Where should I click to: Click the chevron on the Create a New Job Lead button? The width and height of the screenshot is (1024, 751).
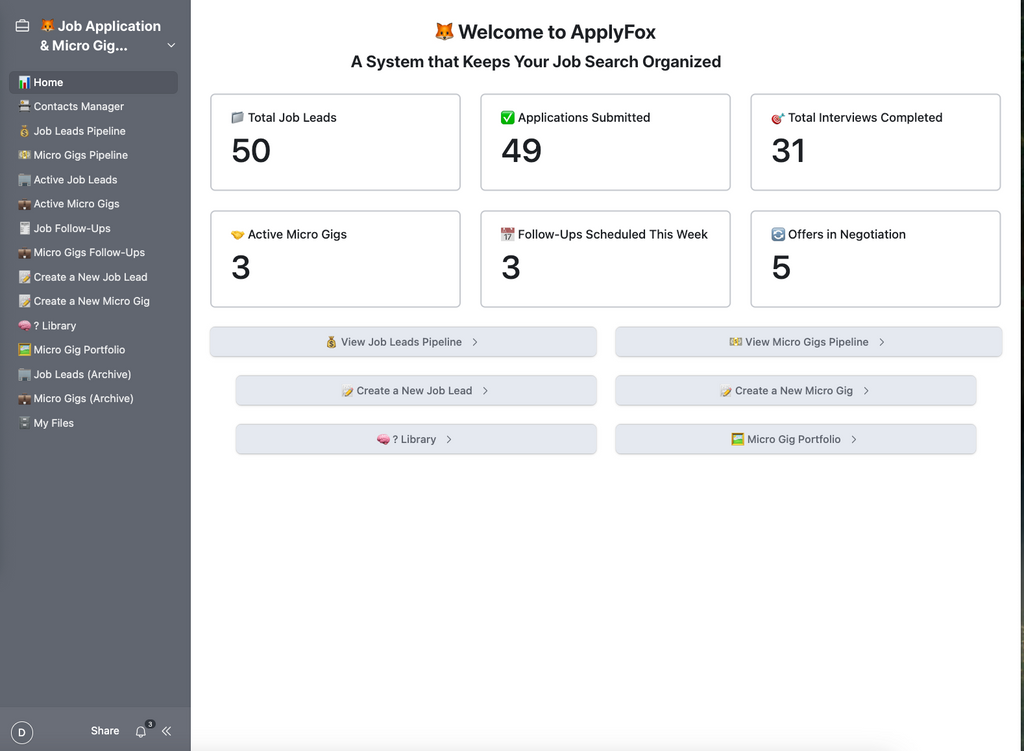click(485, 391)
